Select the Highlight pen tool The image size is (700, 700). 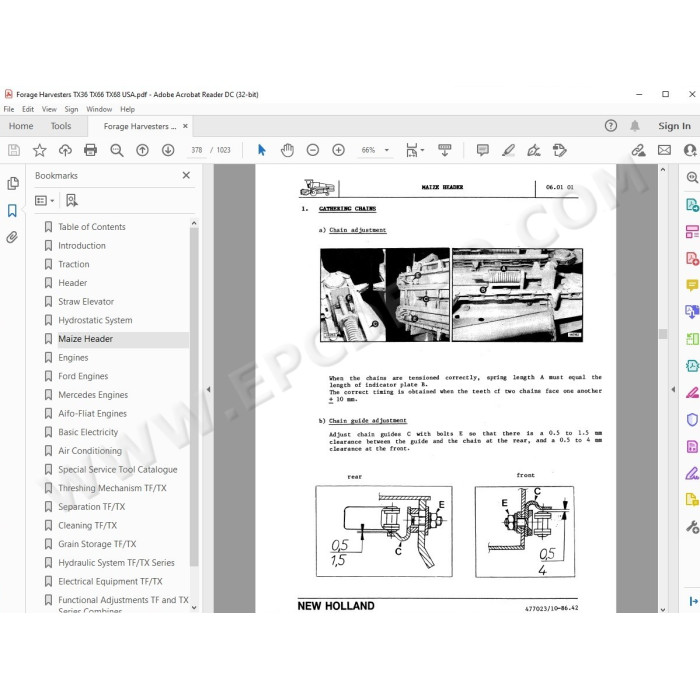(x=508, y=150)
